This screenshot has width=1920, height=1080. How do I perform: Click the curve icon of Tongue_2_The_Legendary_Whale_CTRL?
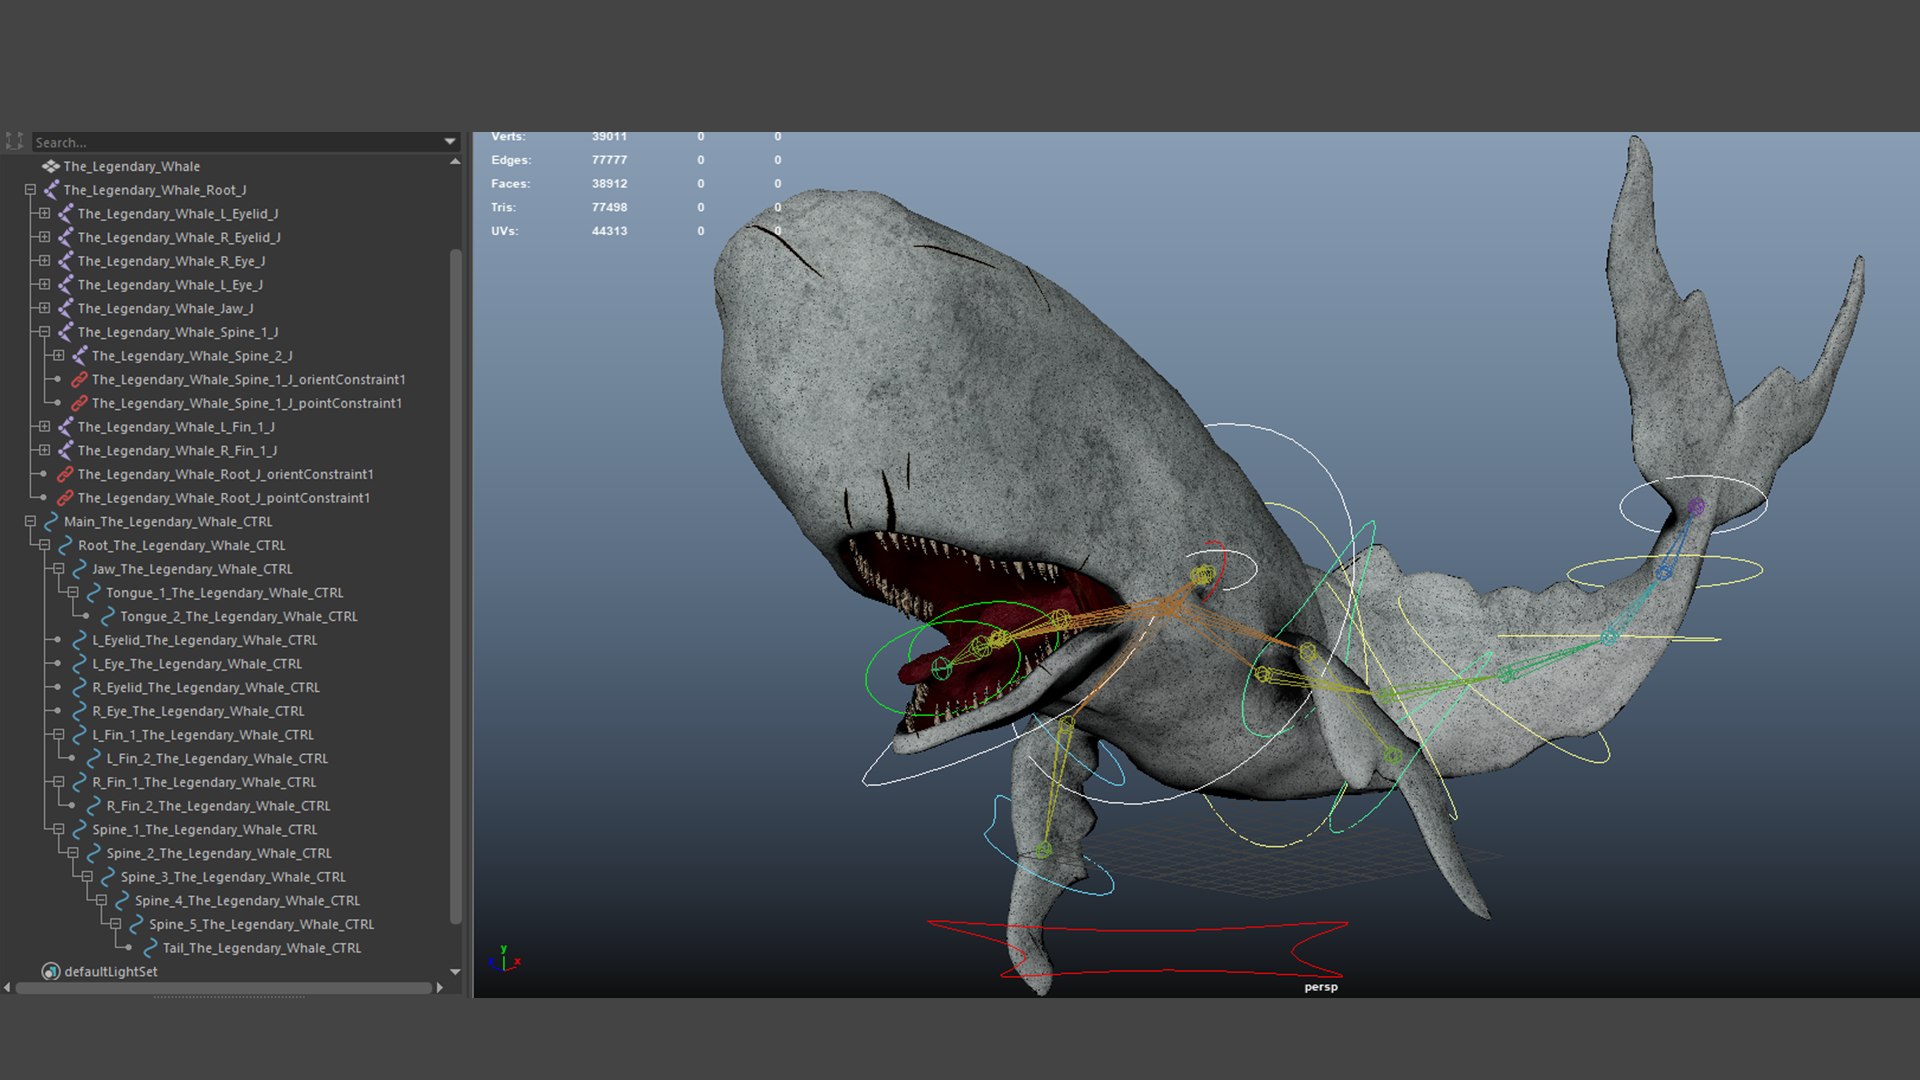tap(107, 617)
